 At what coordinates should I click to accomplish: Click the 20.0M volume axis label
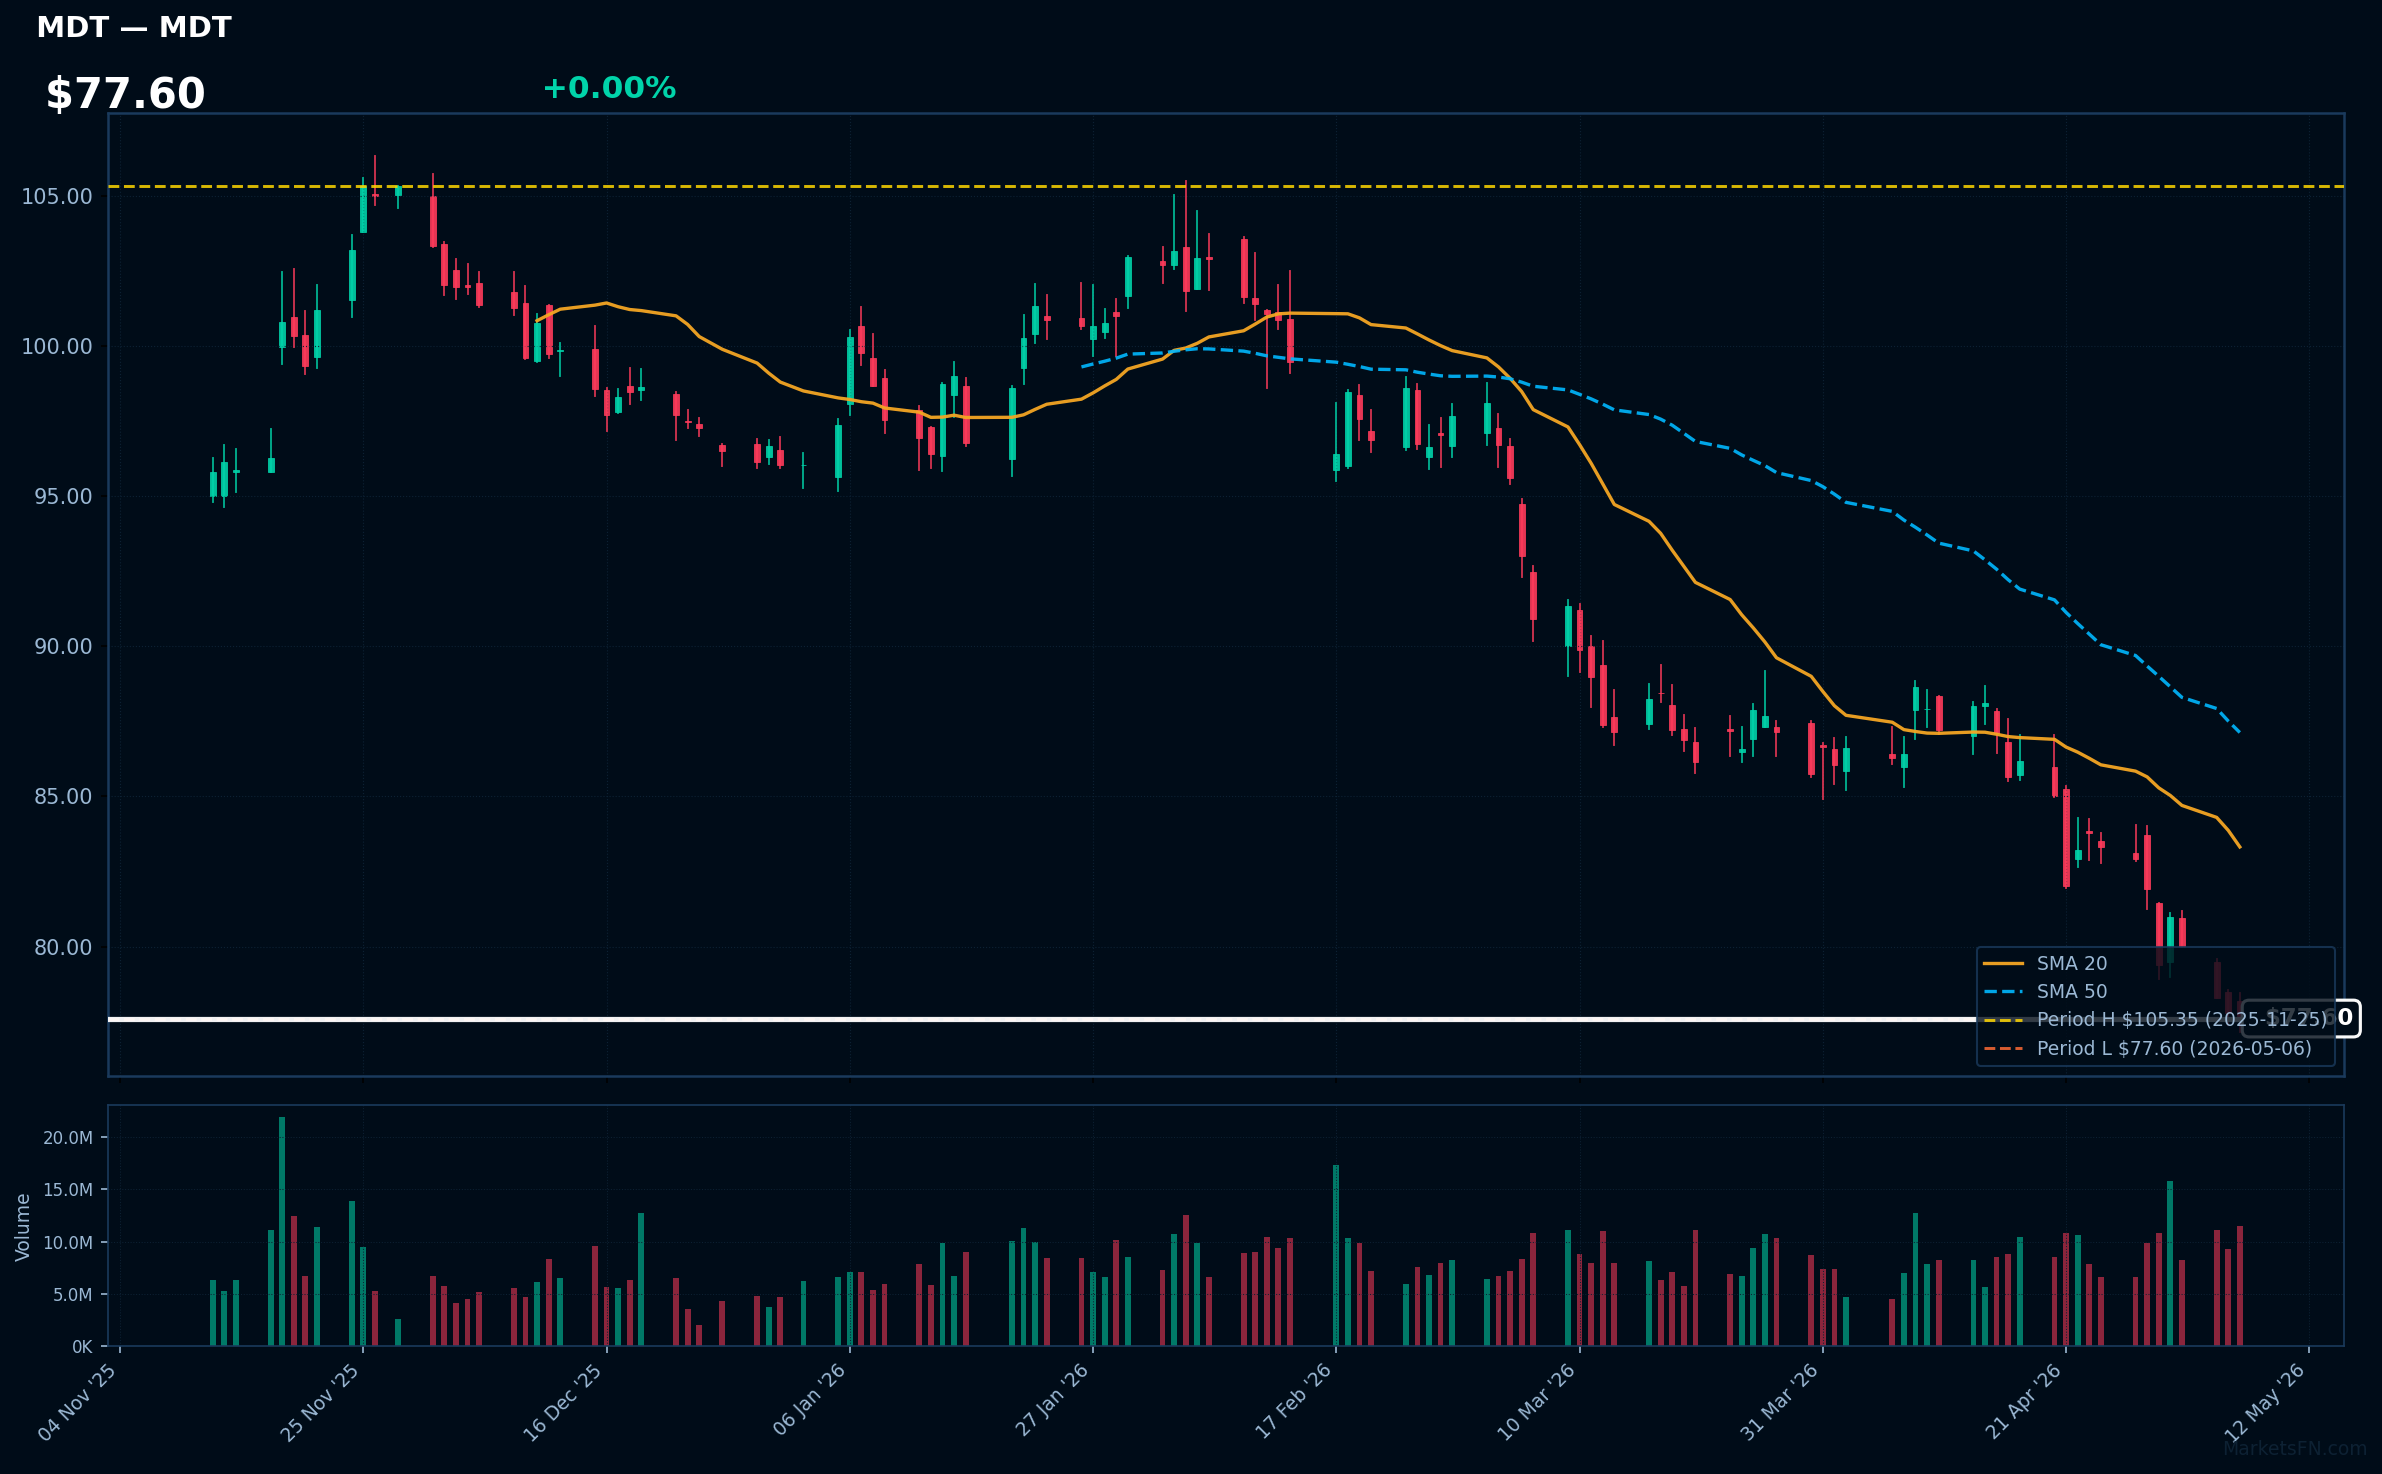pos(68,1138)
